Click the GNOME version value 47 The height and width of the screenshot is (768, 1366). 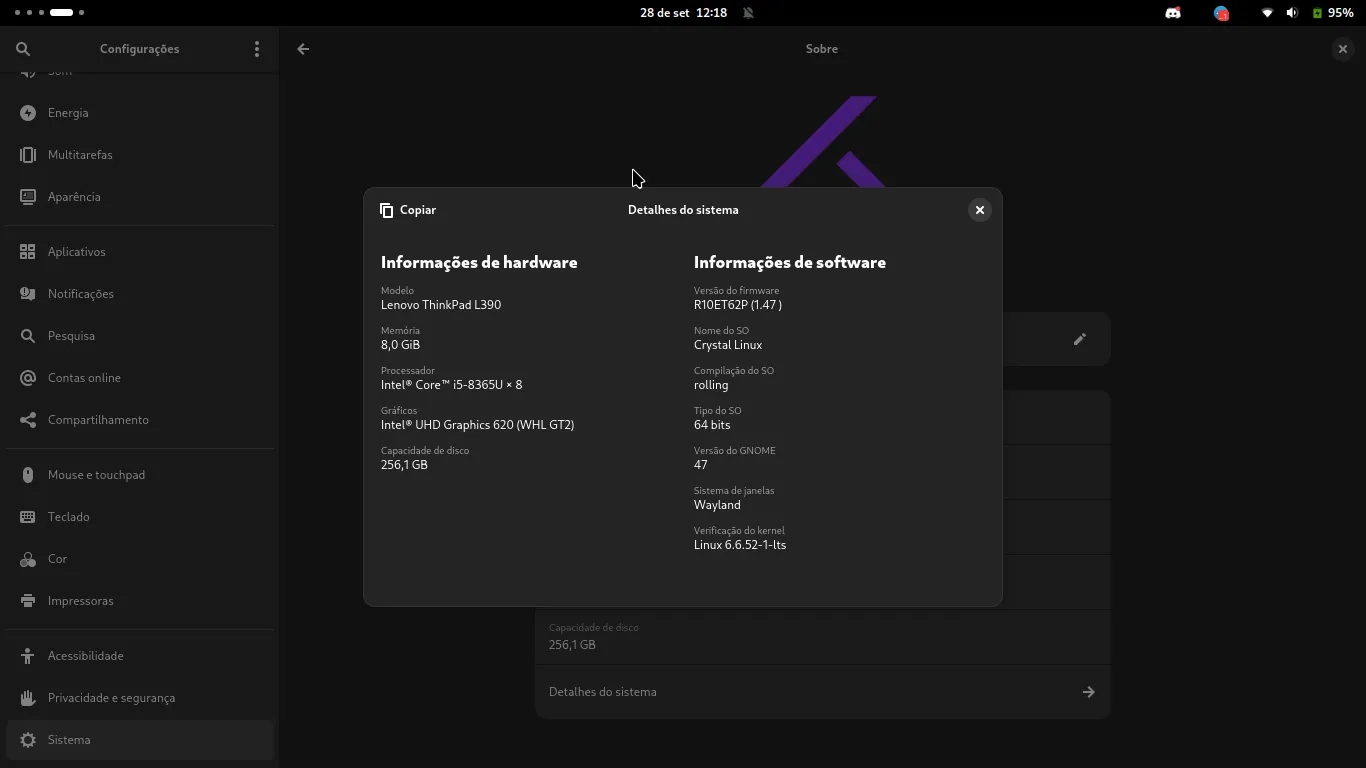(701, 465)
